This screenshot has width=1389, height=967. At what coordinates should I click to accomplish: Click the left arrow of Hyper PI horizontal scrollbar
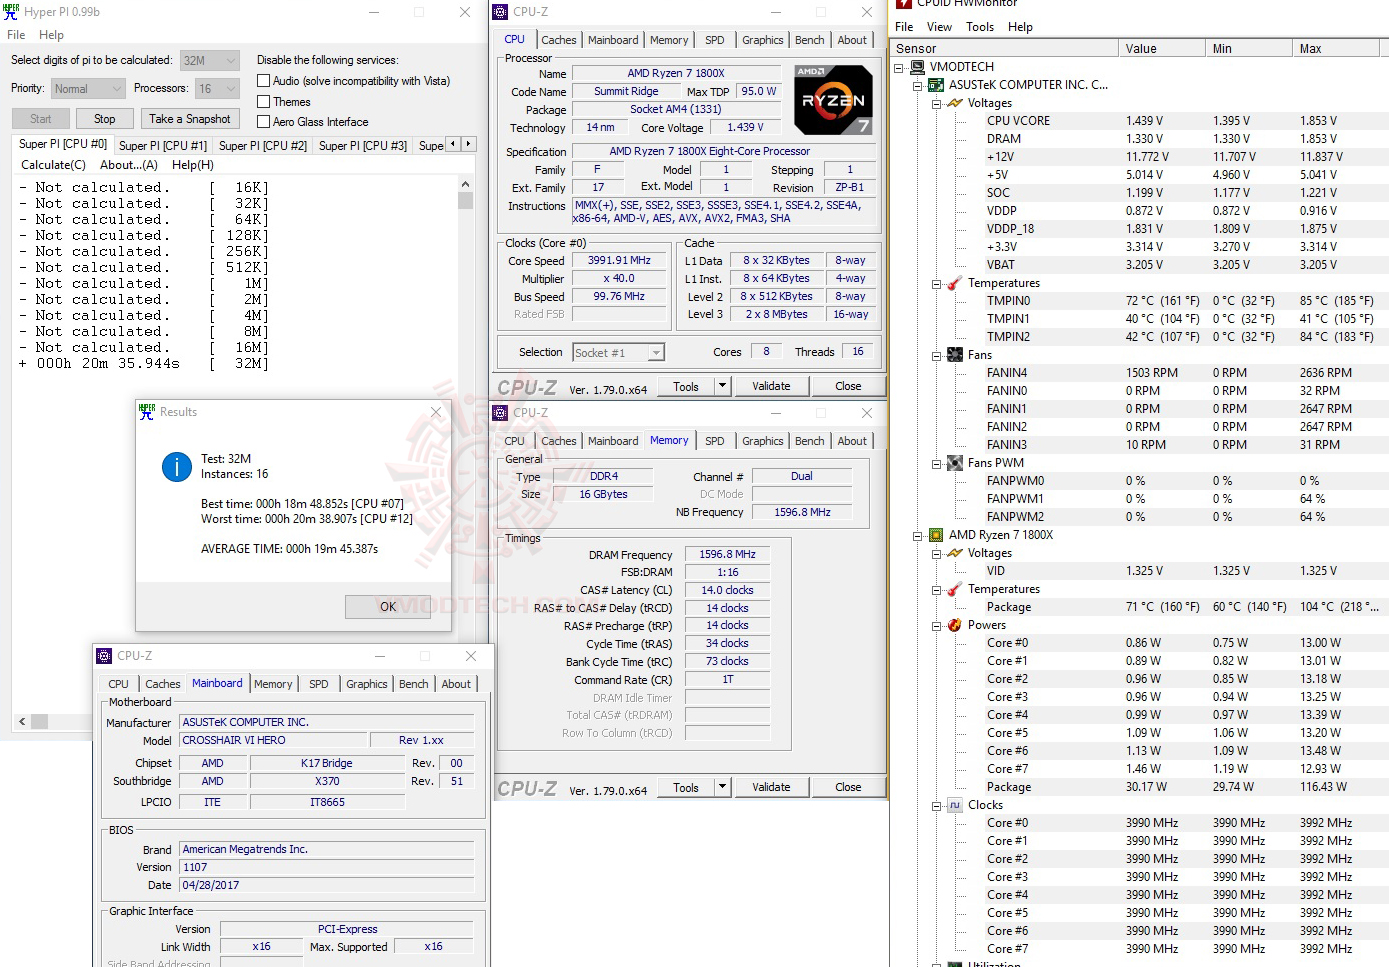tap(22, 721)
